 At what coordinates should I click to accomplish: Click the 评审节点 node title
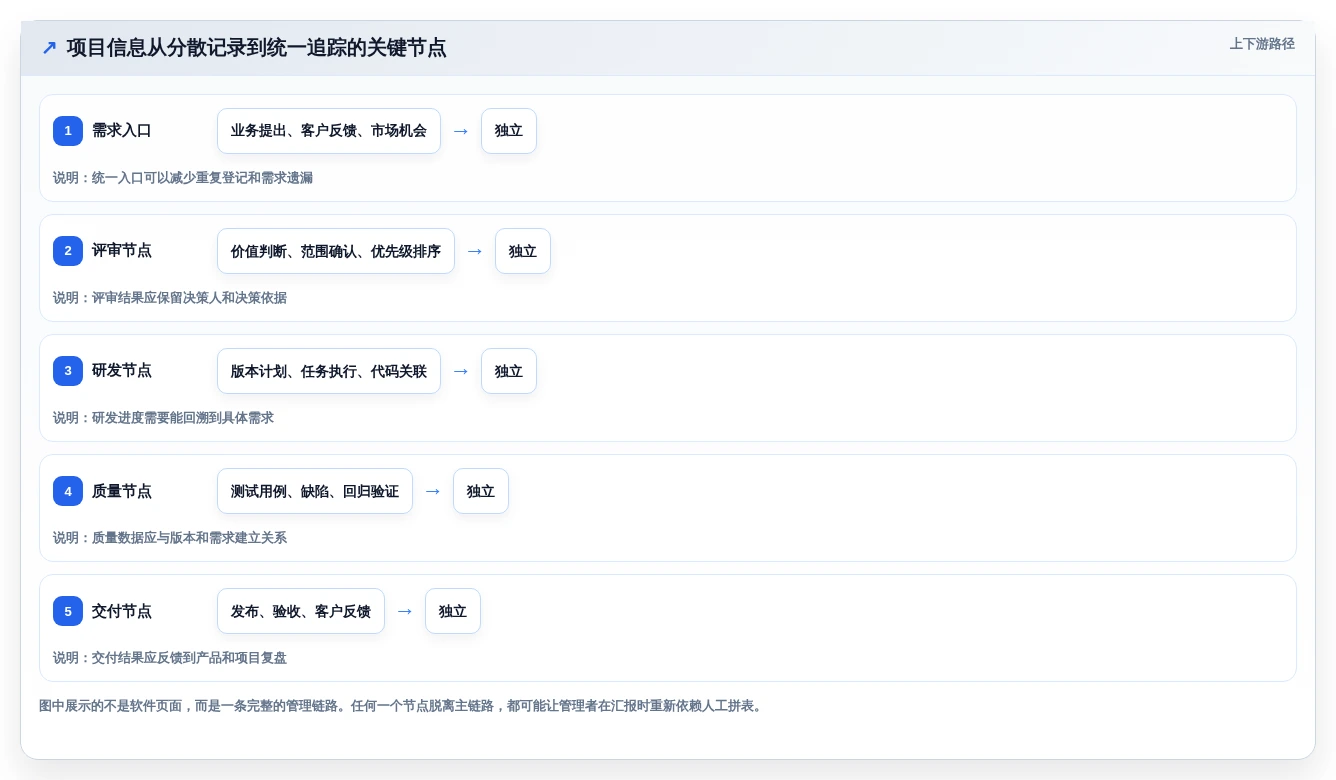coord(122,251)
